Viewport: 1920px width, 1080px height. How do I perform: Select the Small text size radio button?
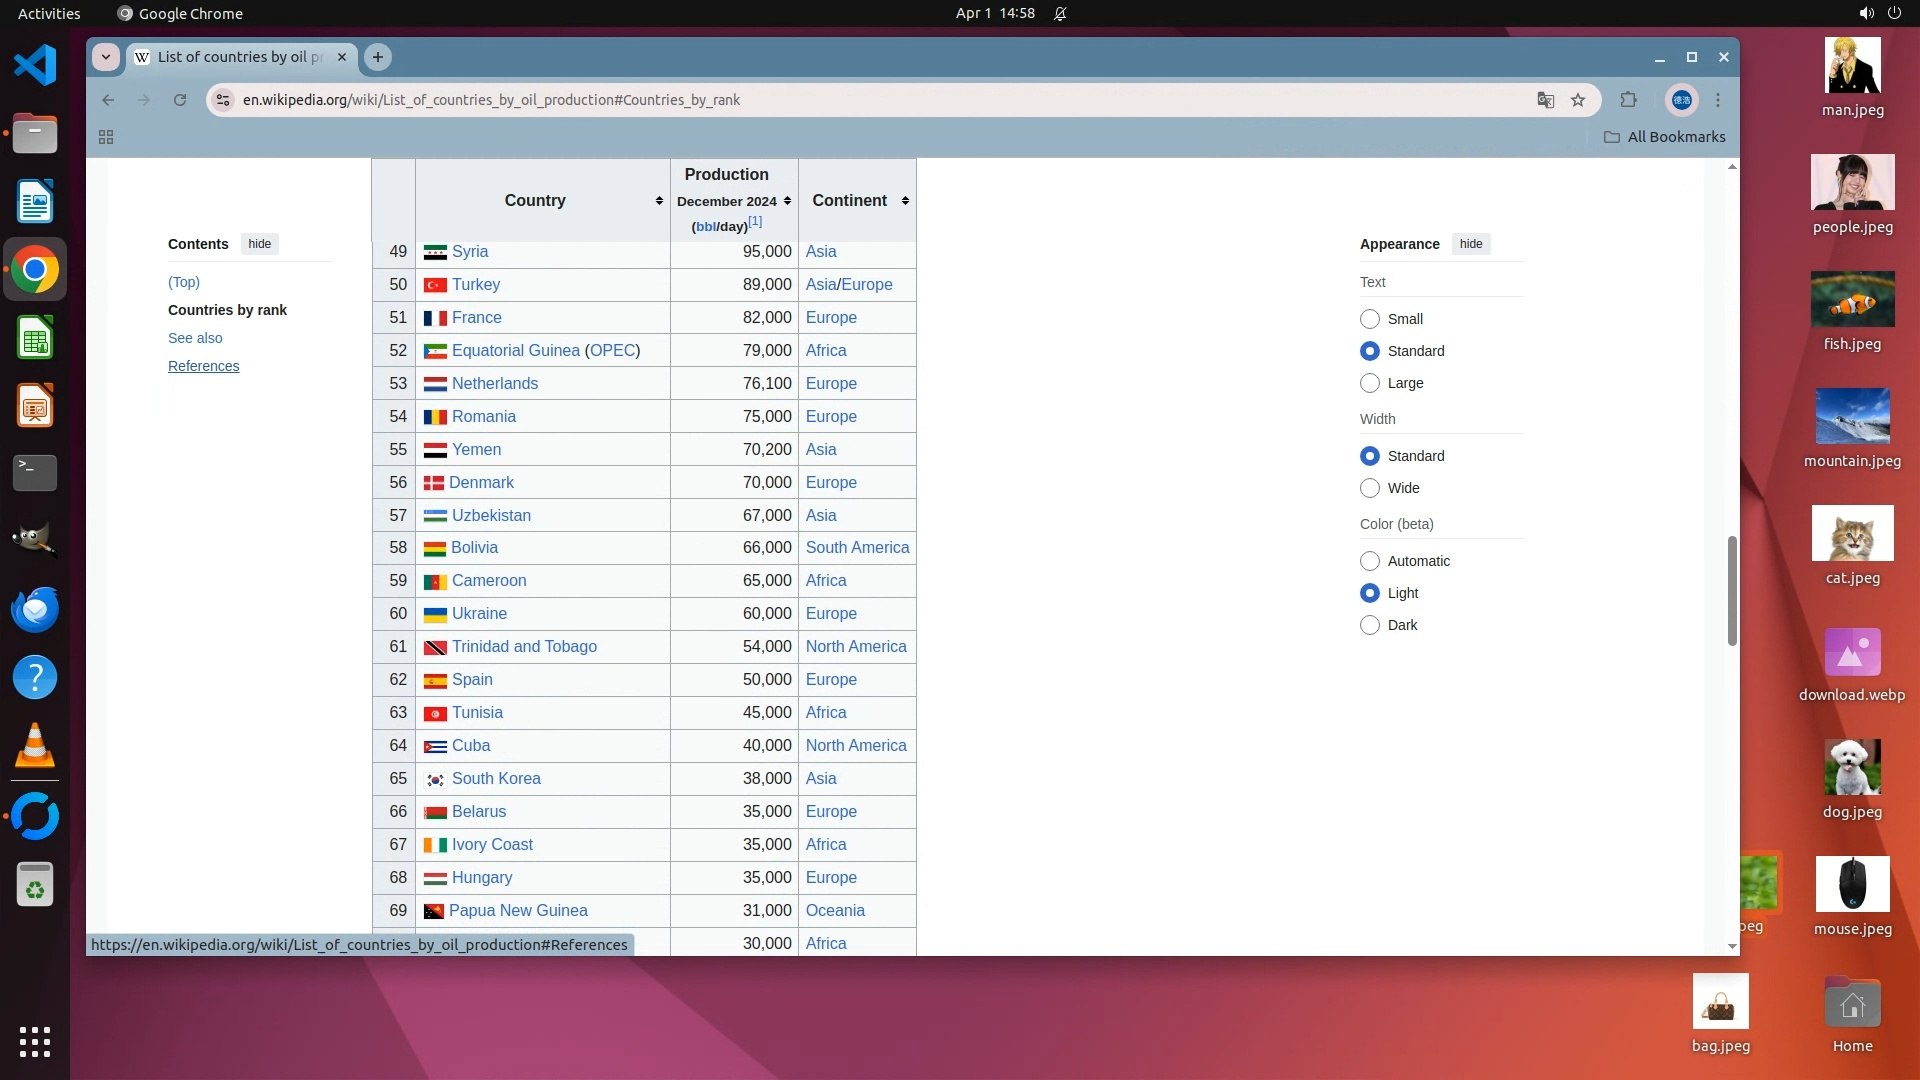(x=1370, y=319)
